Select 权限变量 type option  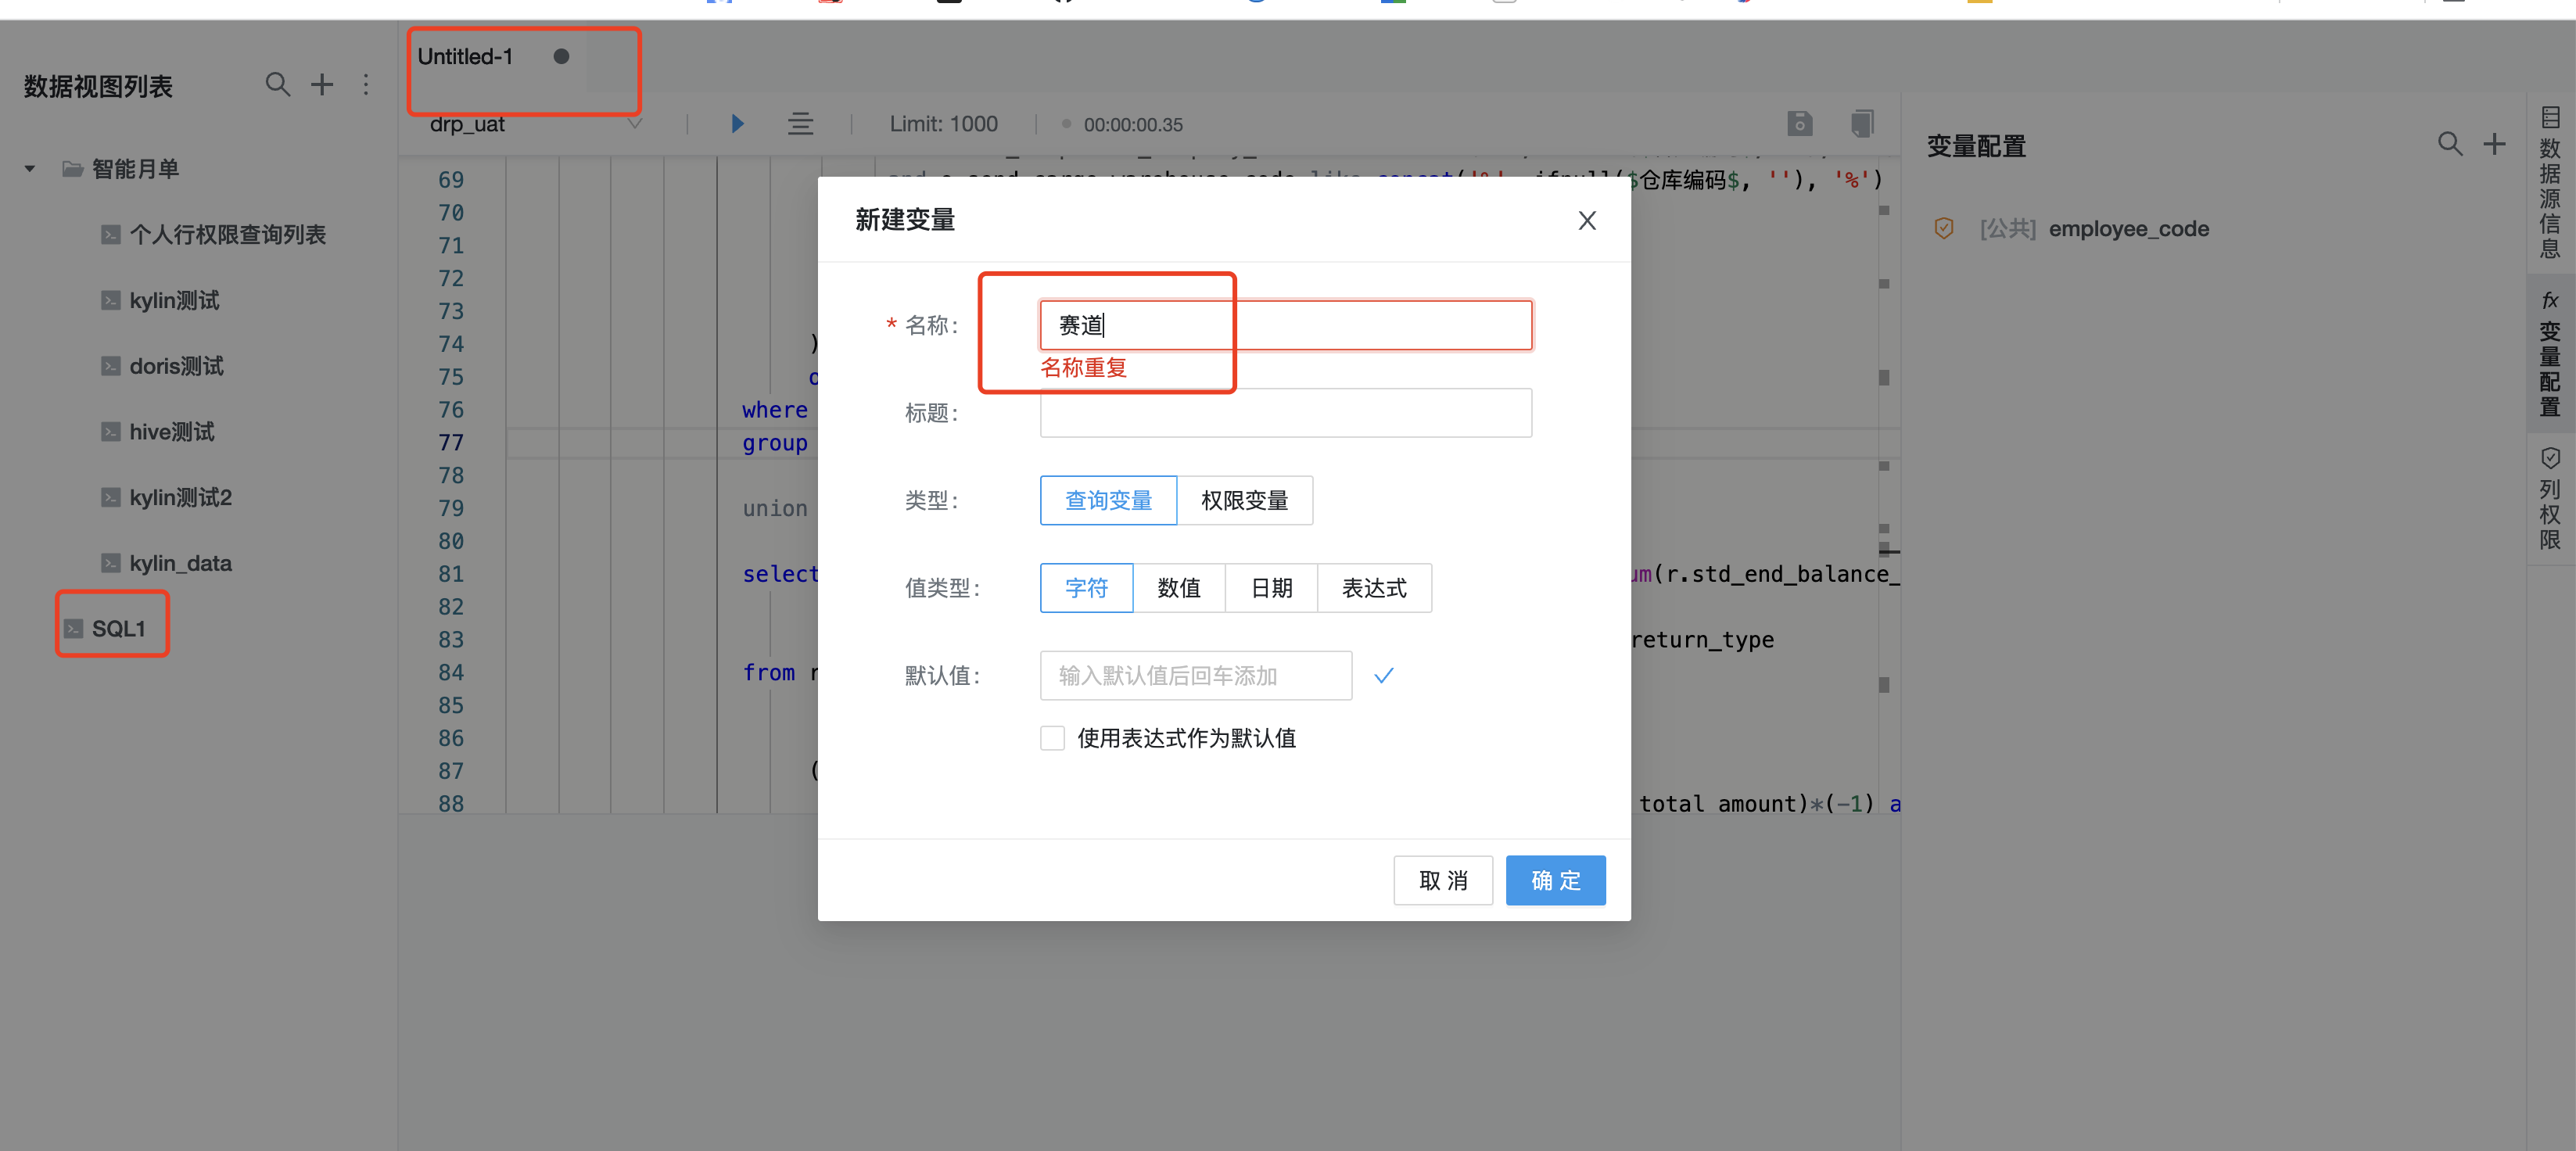point(1245,500)
